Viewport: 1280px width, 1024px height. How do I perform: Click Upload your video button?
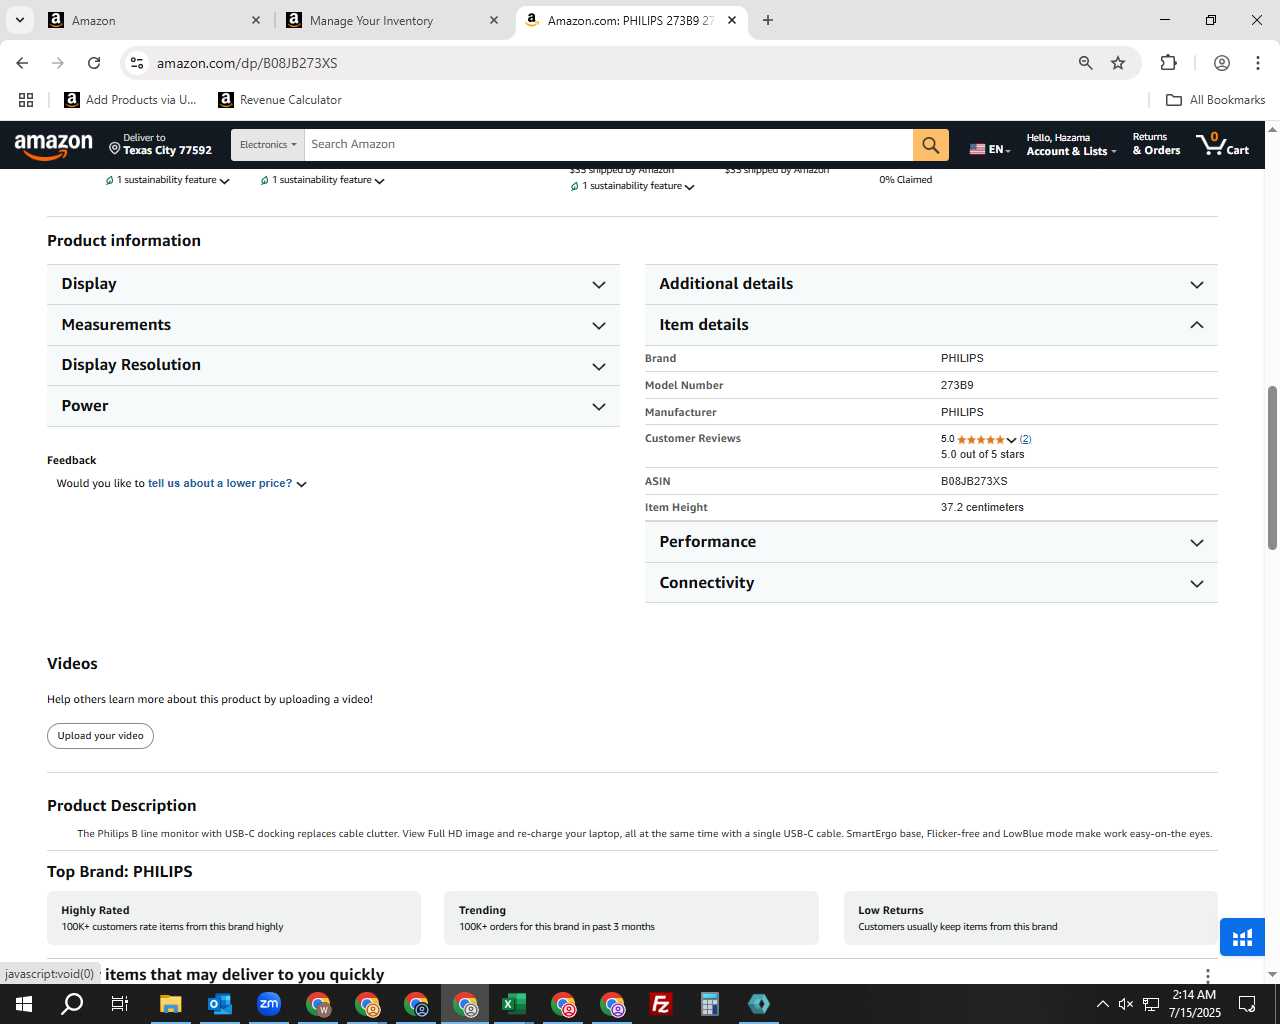(x=100, y=736)
